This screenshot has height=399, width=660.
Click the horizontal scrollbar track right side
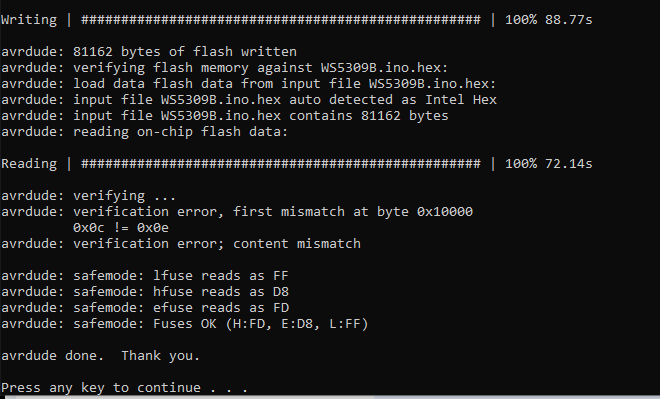point(516,397)
